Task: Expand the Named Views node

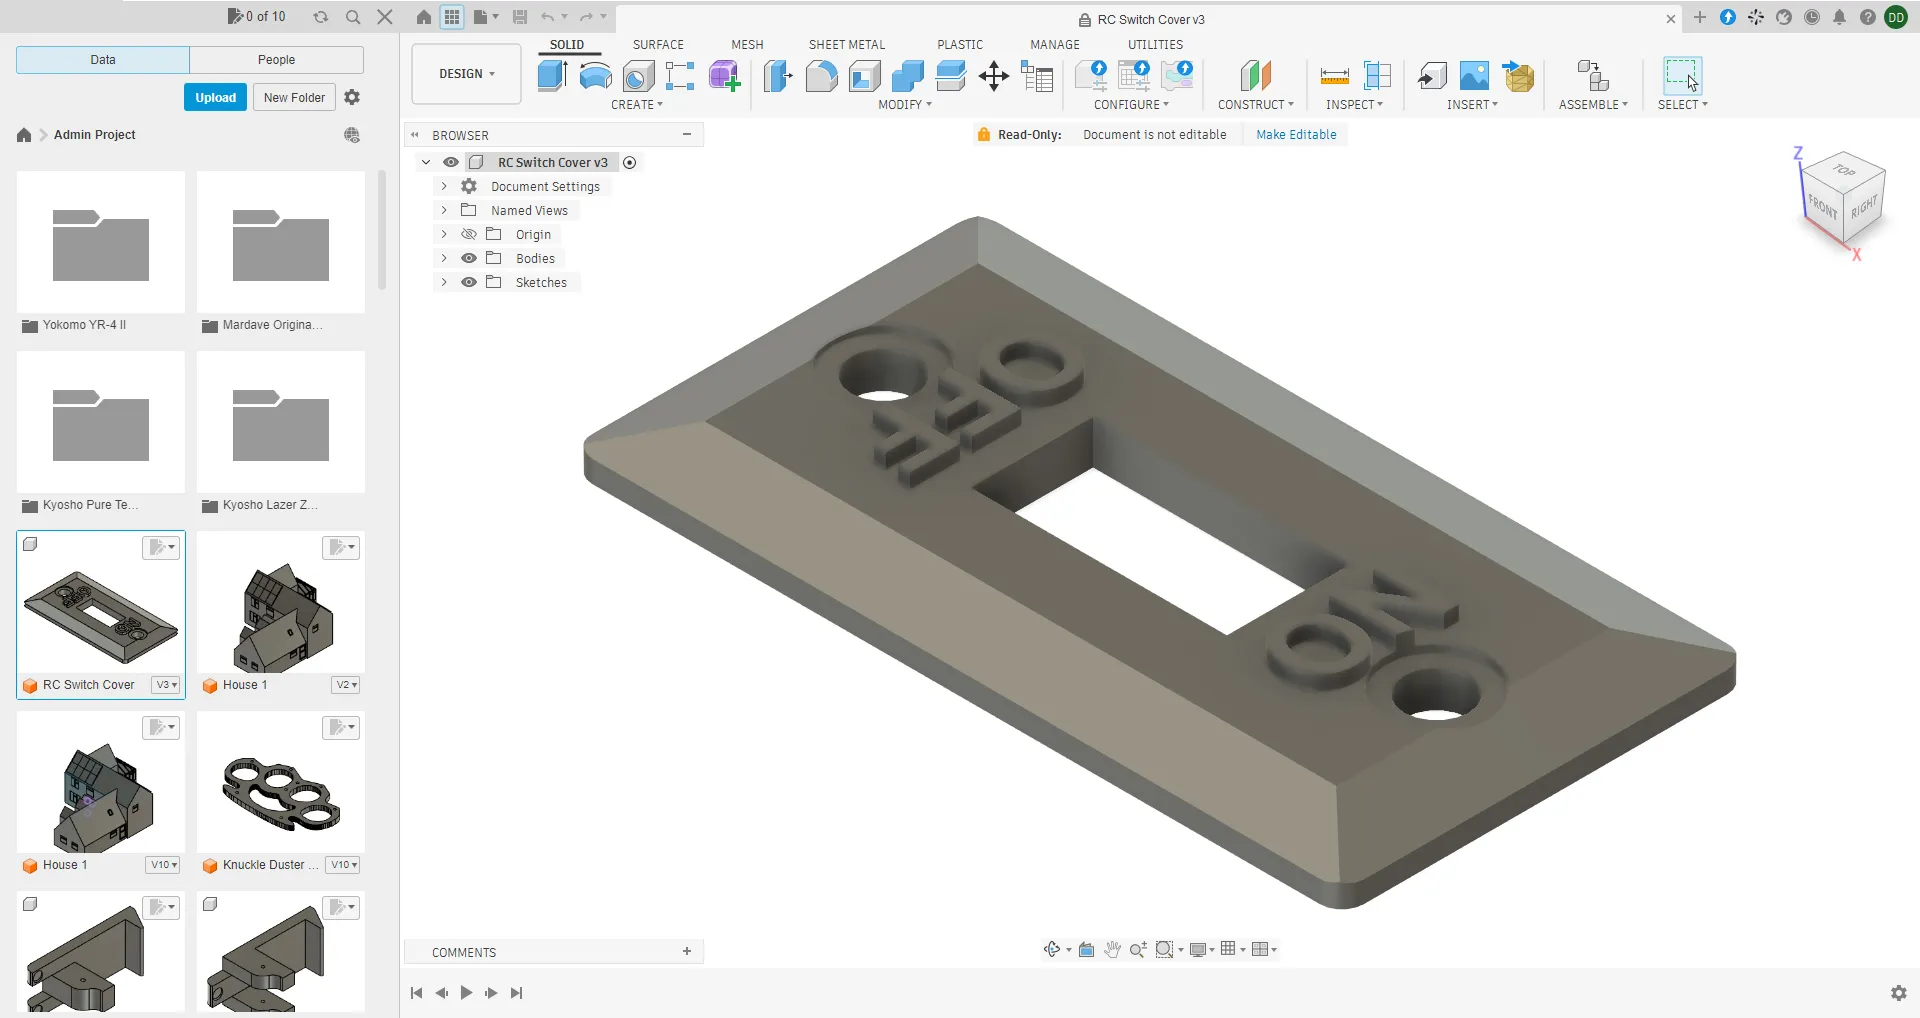Action: click(x=444, y=210)
